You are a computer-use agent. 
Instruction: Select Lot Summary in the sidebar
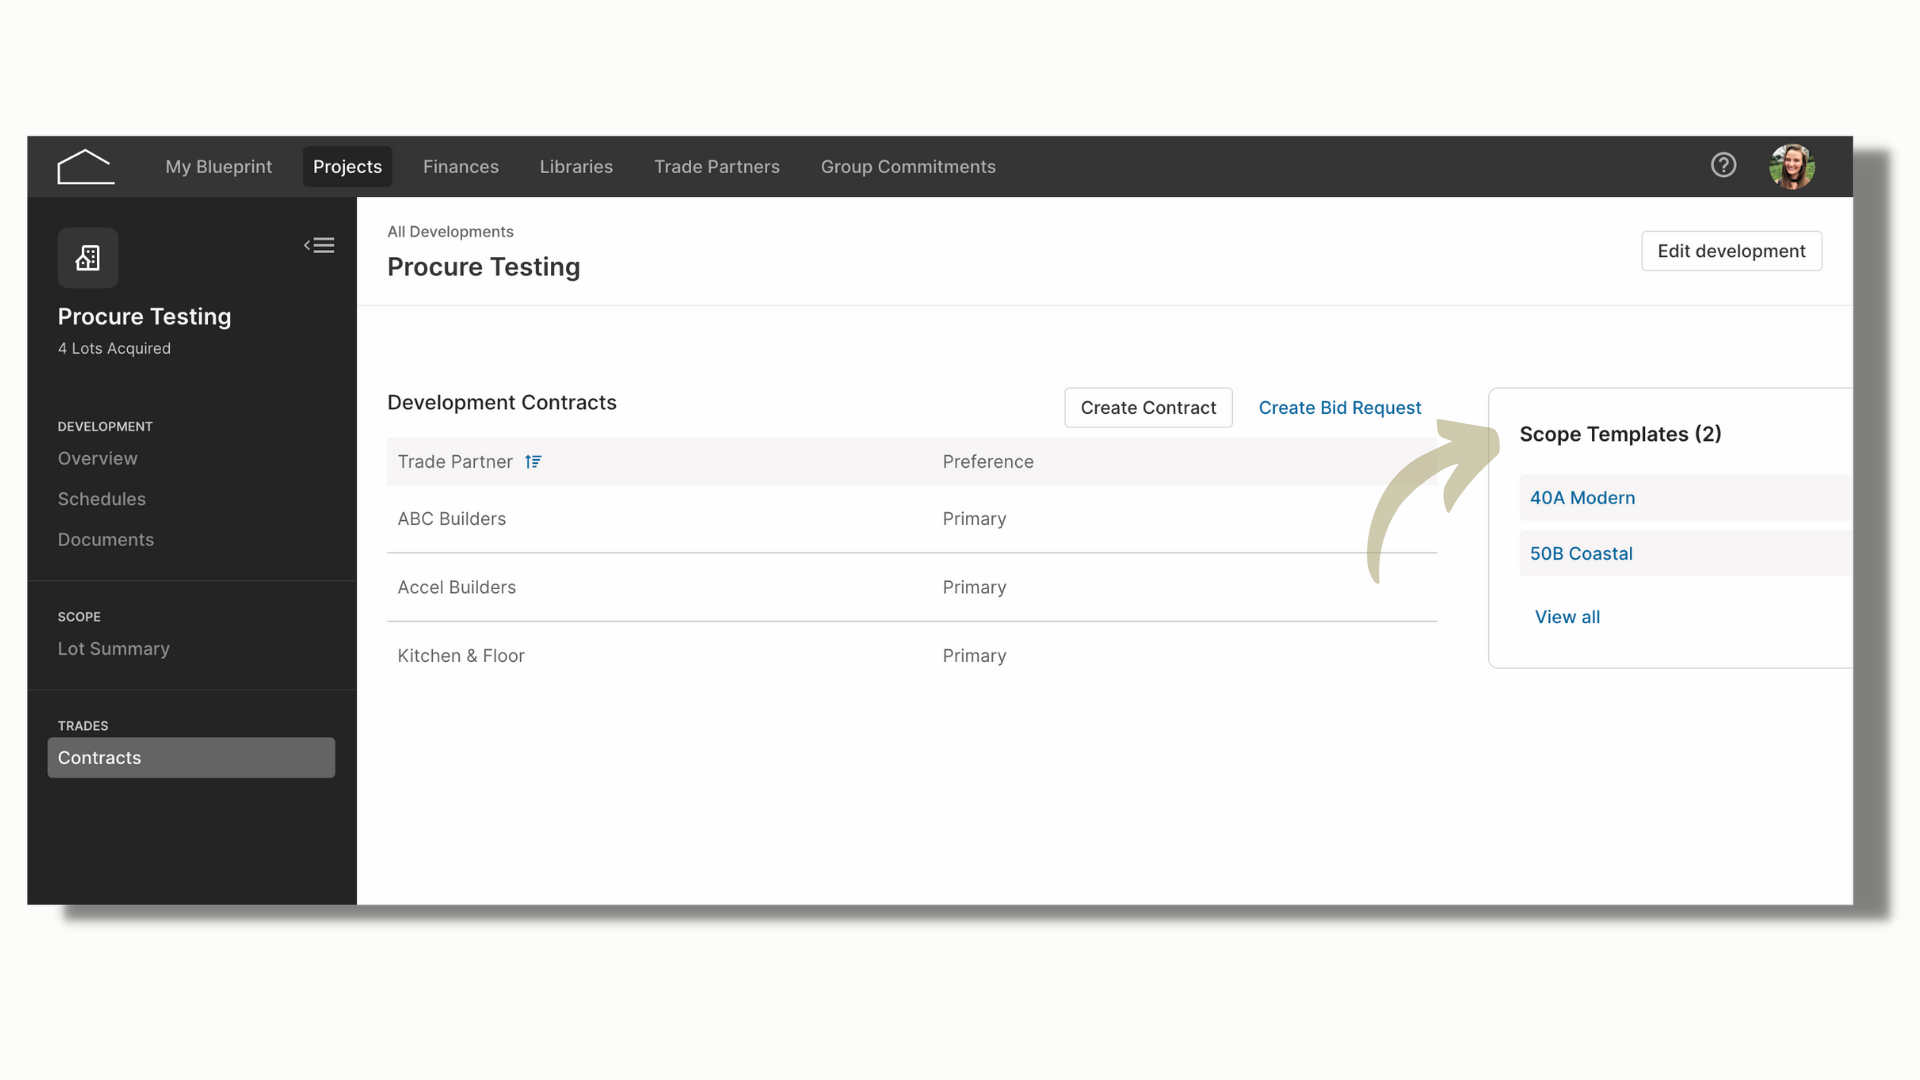click(114, 649)
